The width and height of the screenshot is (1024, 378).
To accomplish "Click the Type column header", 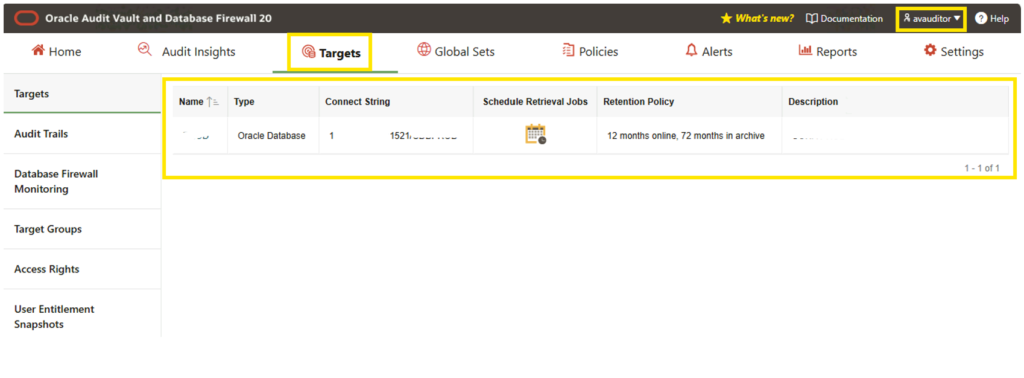I will point(244,102).
